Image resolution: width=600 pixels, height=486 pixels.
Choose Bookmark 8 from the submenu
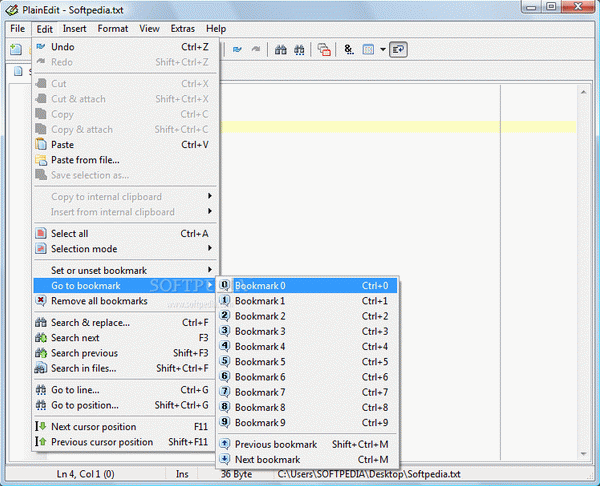coord(308,407)
